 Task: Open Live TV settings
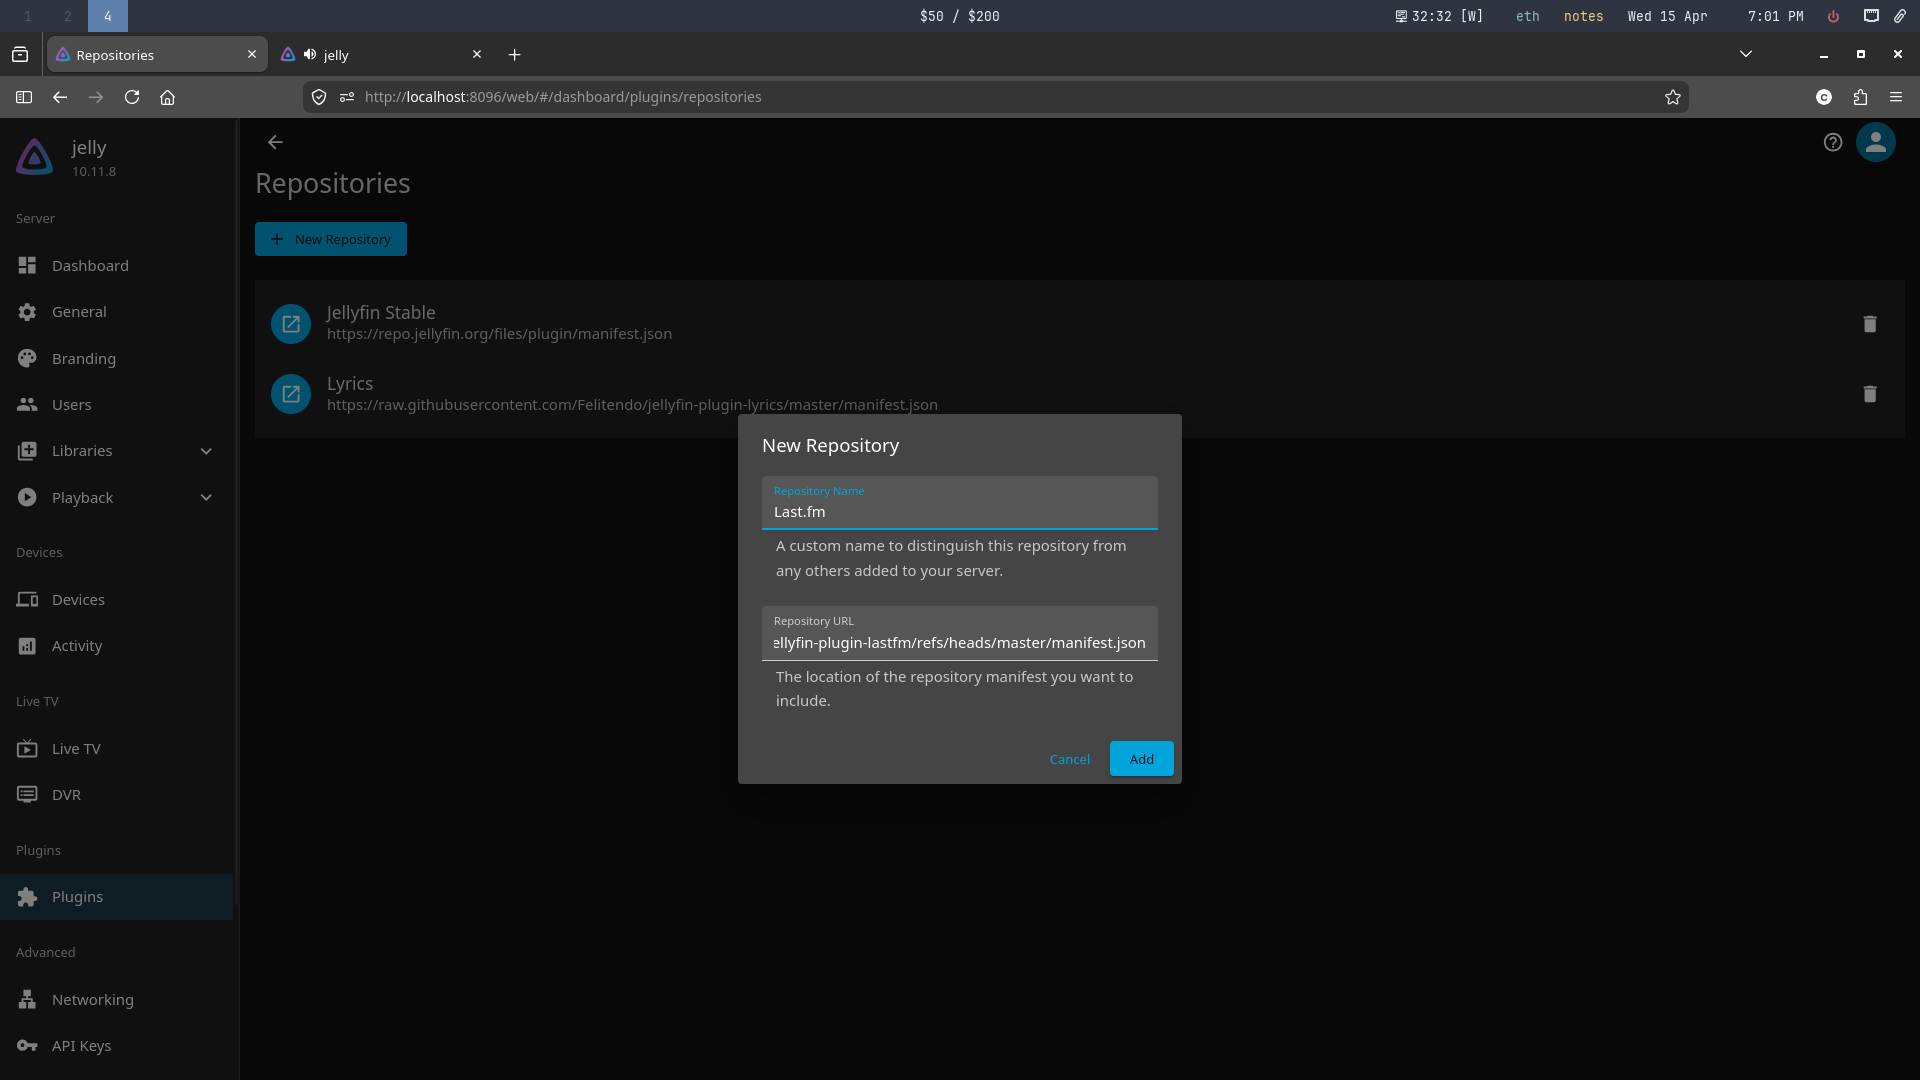pos(117,748)
